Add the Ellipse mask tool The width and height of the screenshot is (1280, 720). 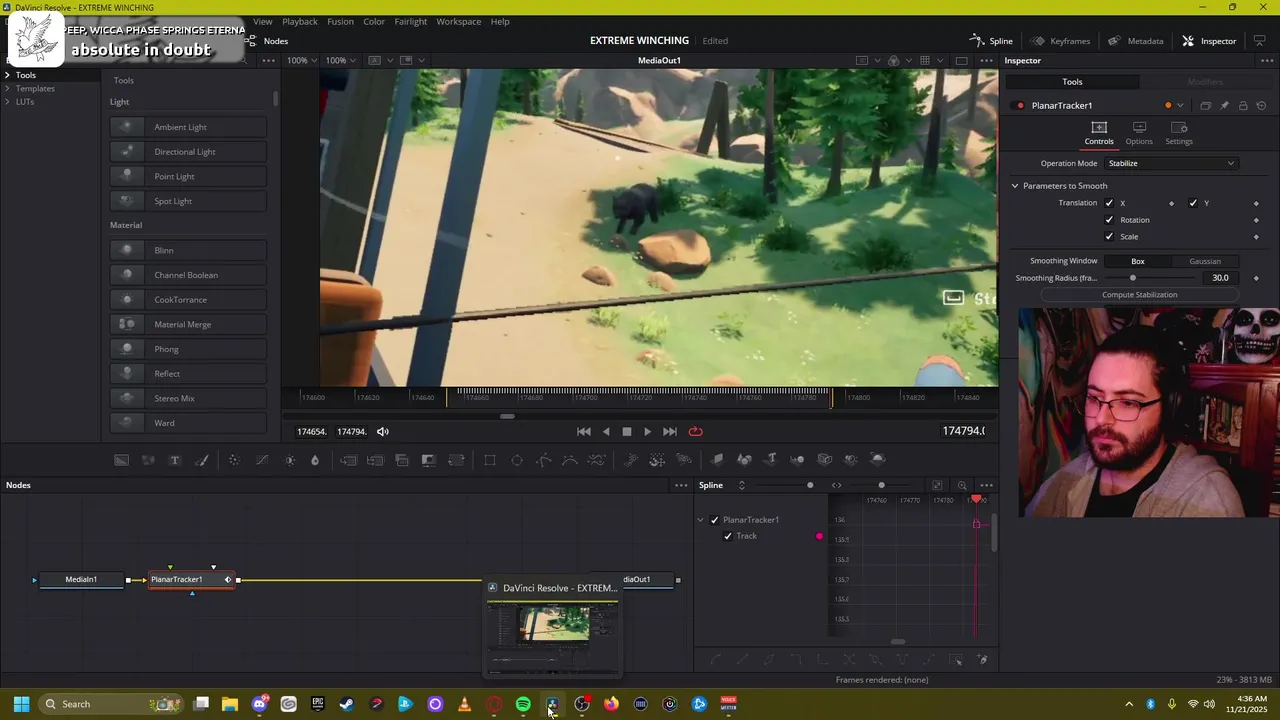[x=517, y=460]
